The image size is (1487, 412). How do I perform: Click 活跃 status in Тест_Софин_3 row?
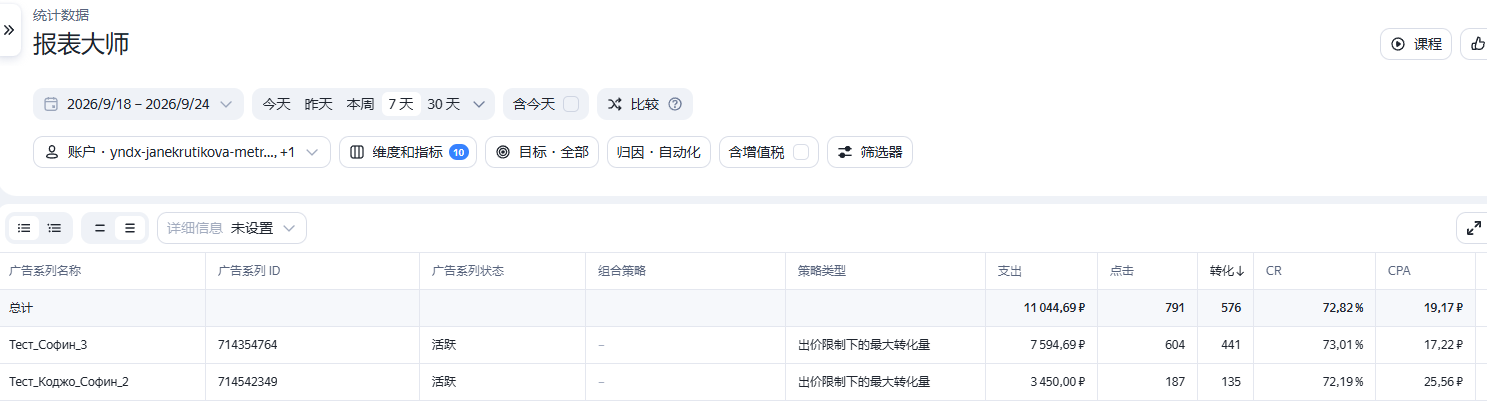coord(444,345)
